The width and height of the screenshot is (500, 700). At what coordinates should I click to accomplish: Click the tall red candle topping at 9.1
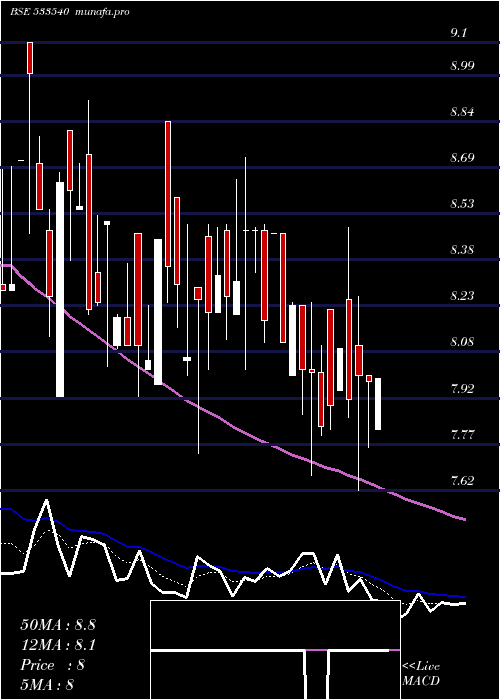pos(30,58)
